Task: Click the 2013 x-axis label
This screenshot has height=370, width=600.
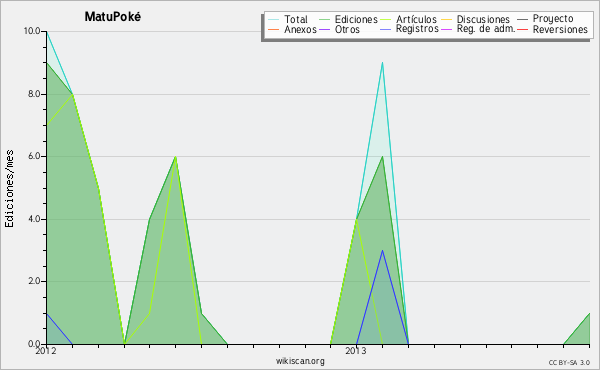Action: coord(356,351)
